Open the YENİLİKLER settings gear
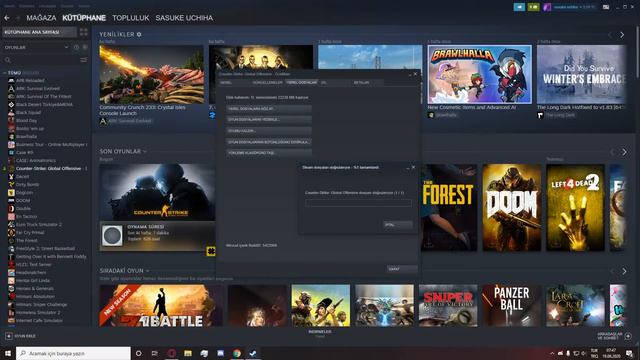Image resolution: width=640 pixels, height=360 pixels. click(139, 35)
